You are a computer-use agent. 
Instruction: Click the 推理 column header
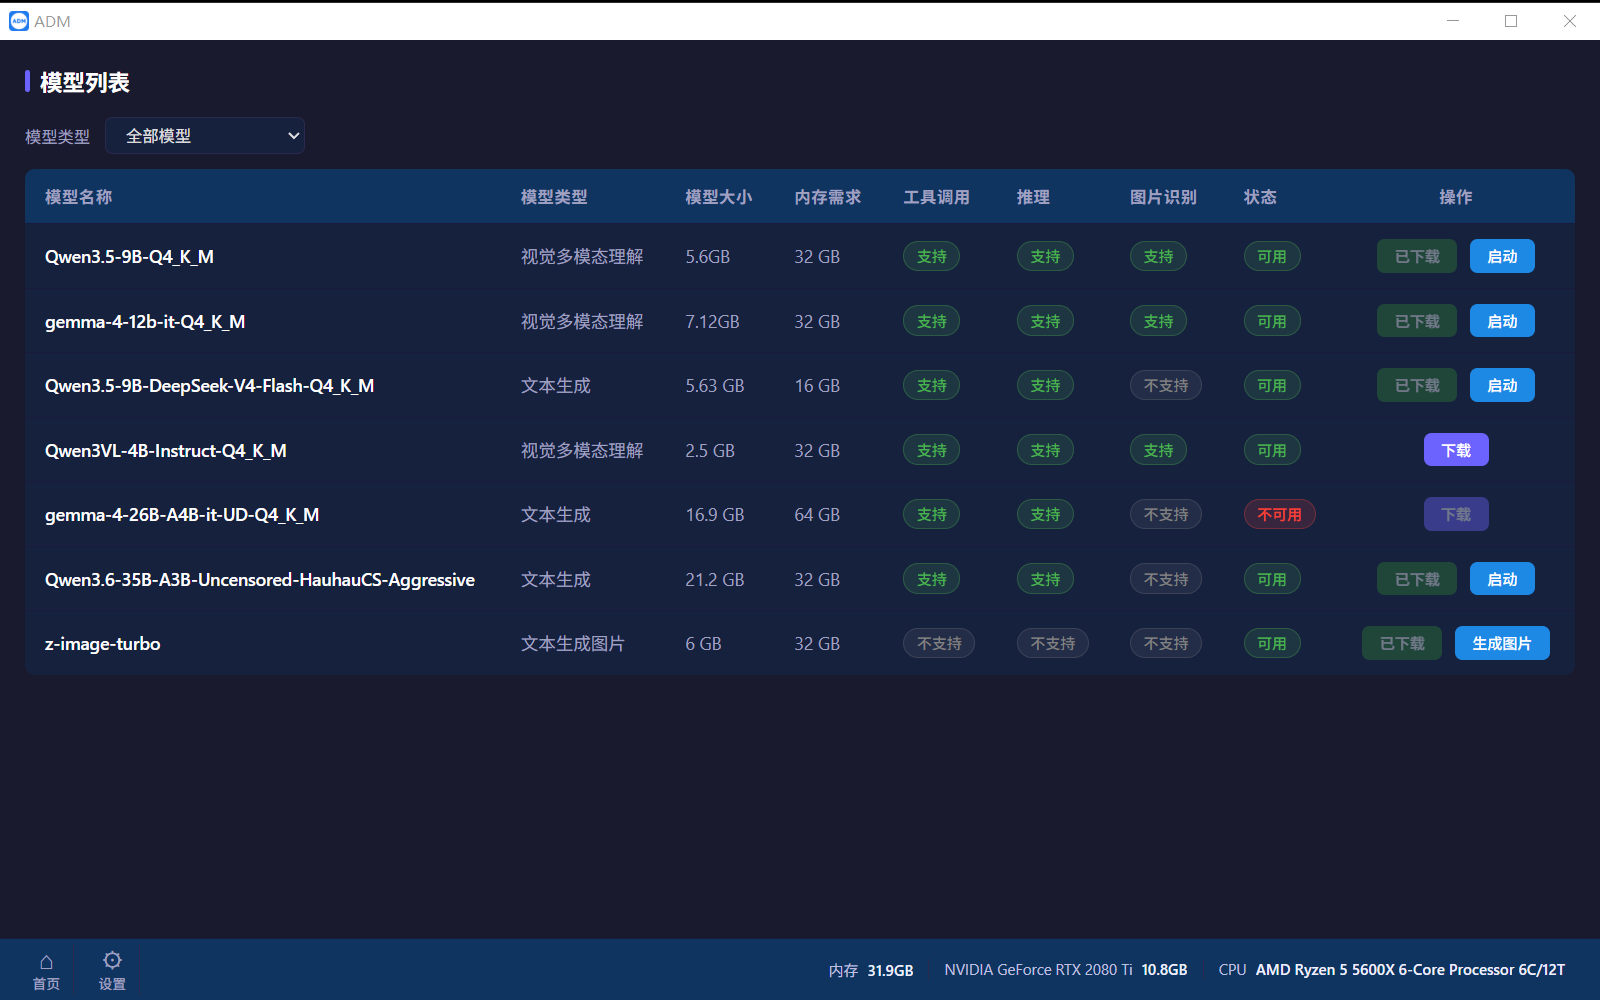click(x=1033, y=197)
